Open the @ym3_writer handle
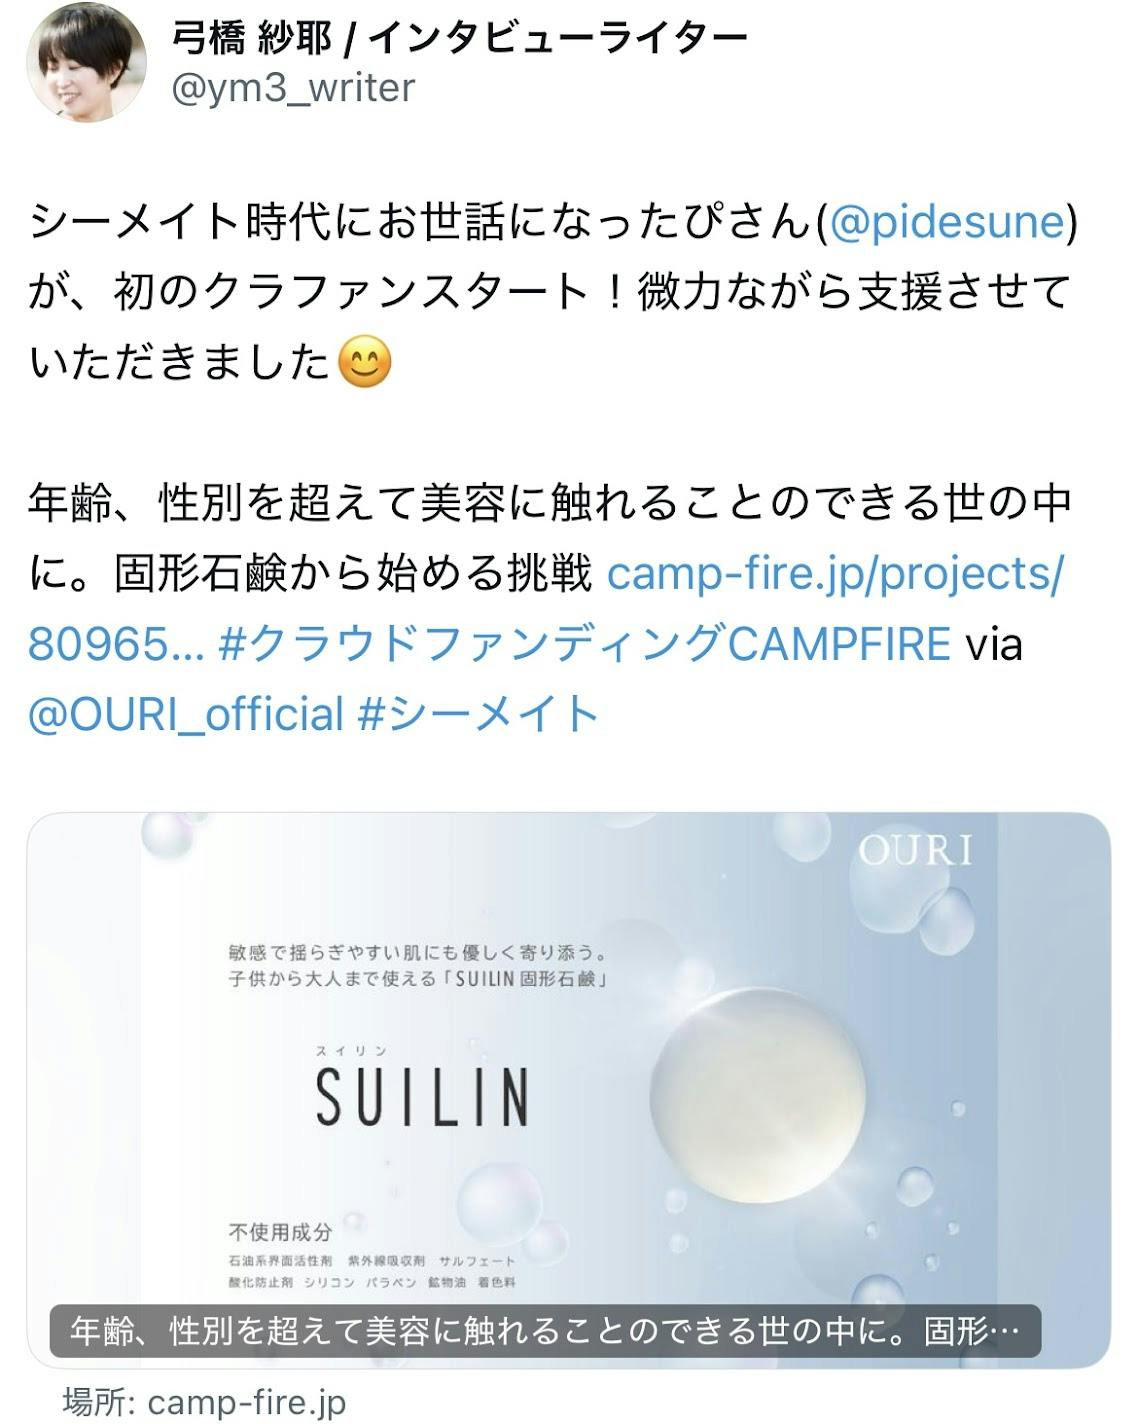Image resolution: width=1138 pixels, height=1424 pixels. pyautogui.click(x=294, y=88)
